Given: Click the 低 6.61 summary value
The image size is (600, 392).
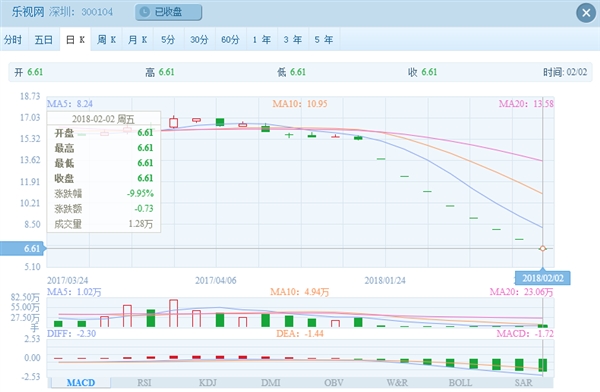Looking at the screenshot, I should pyautogui.click(x=291, y=72).
